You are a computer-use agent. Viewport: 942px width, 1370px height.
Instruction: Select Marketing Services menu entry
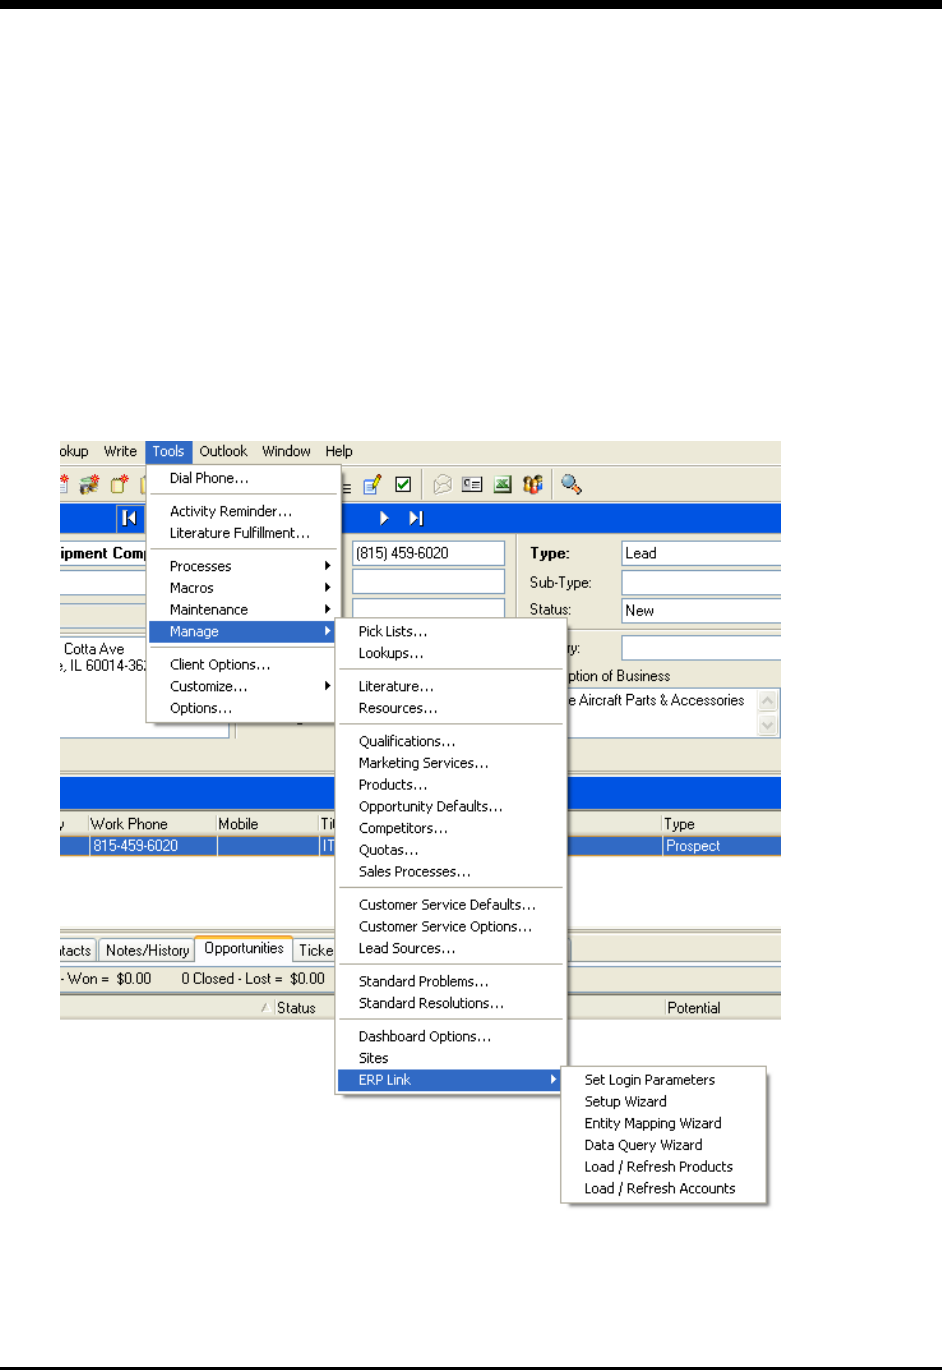[x=450, y=763]
